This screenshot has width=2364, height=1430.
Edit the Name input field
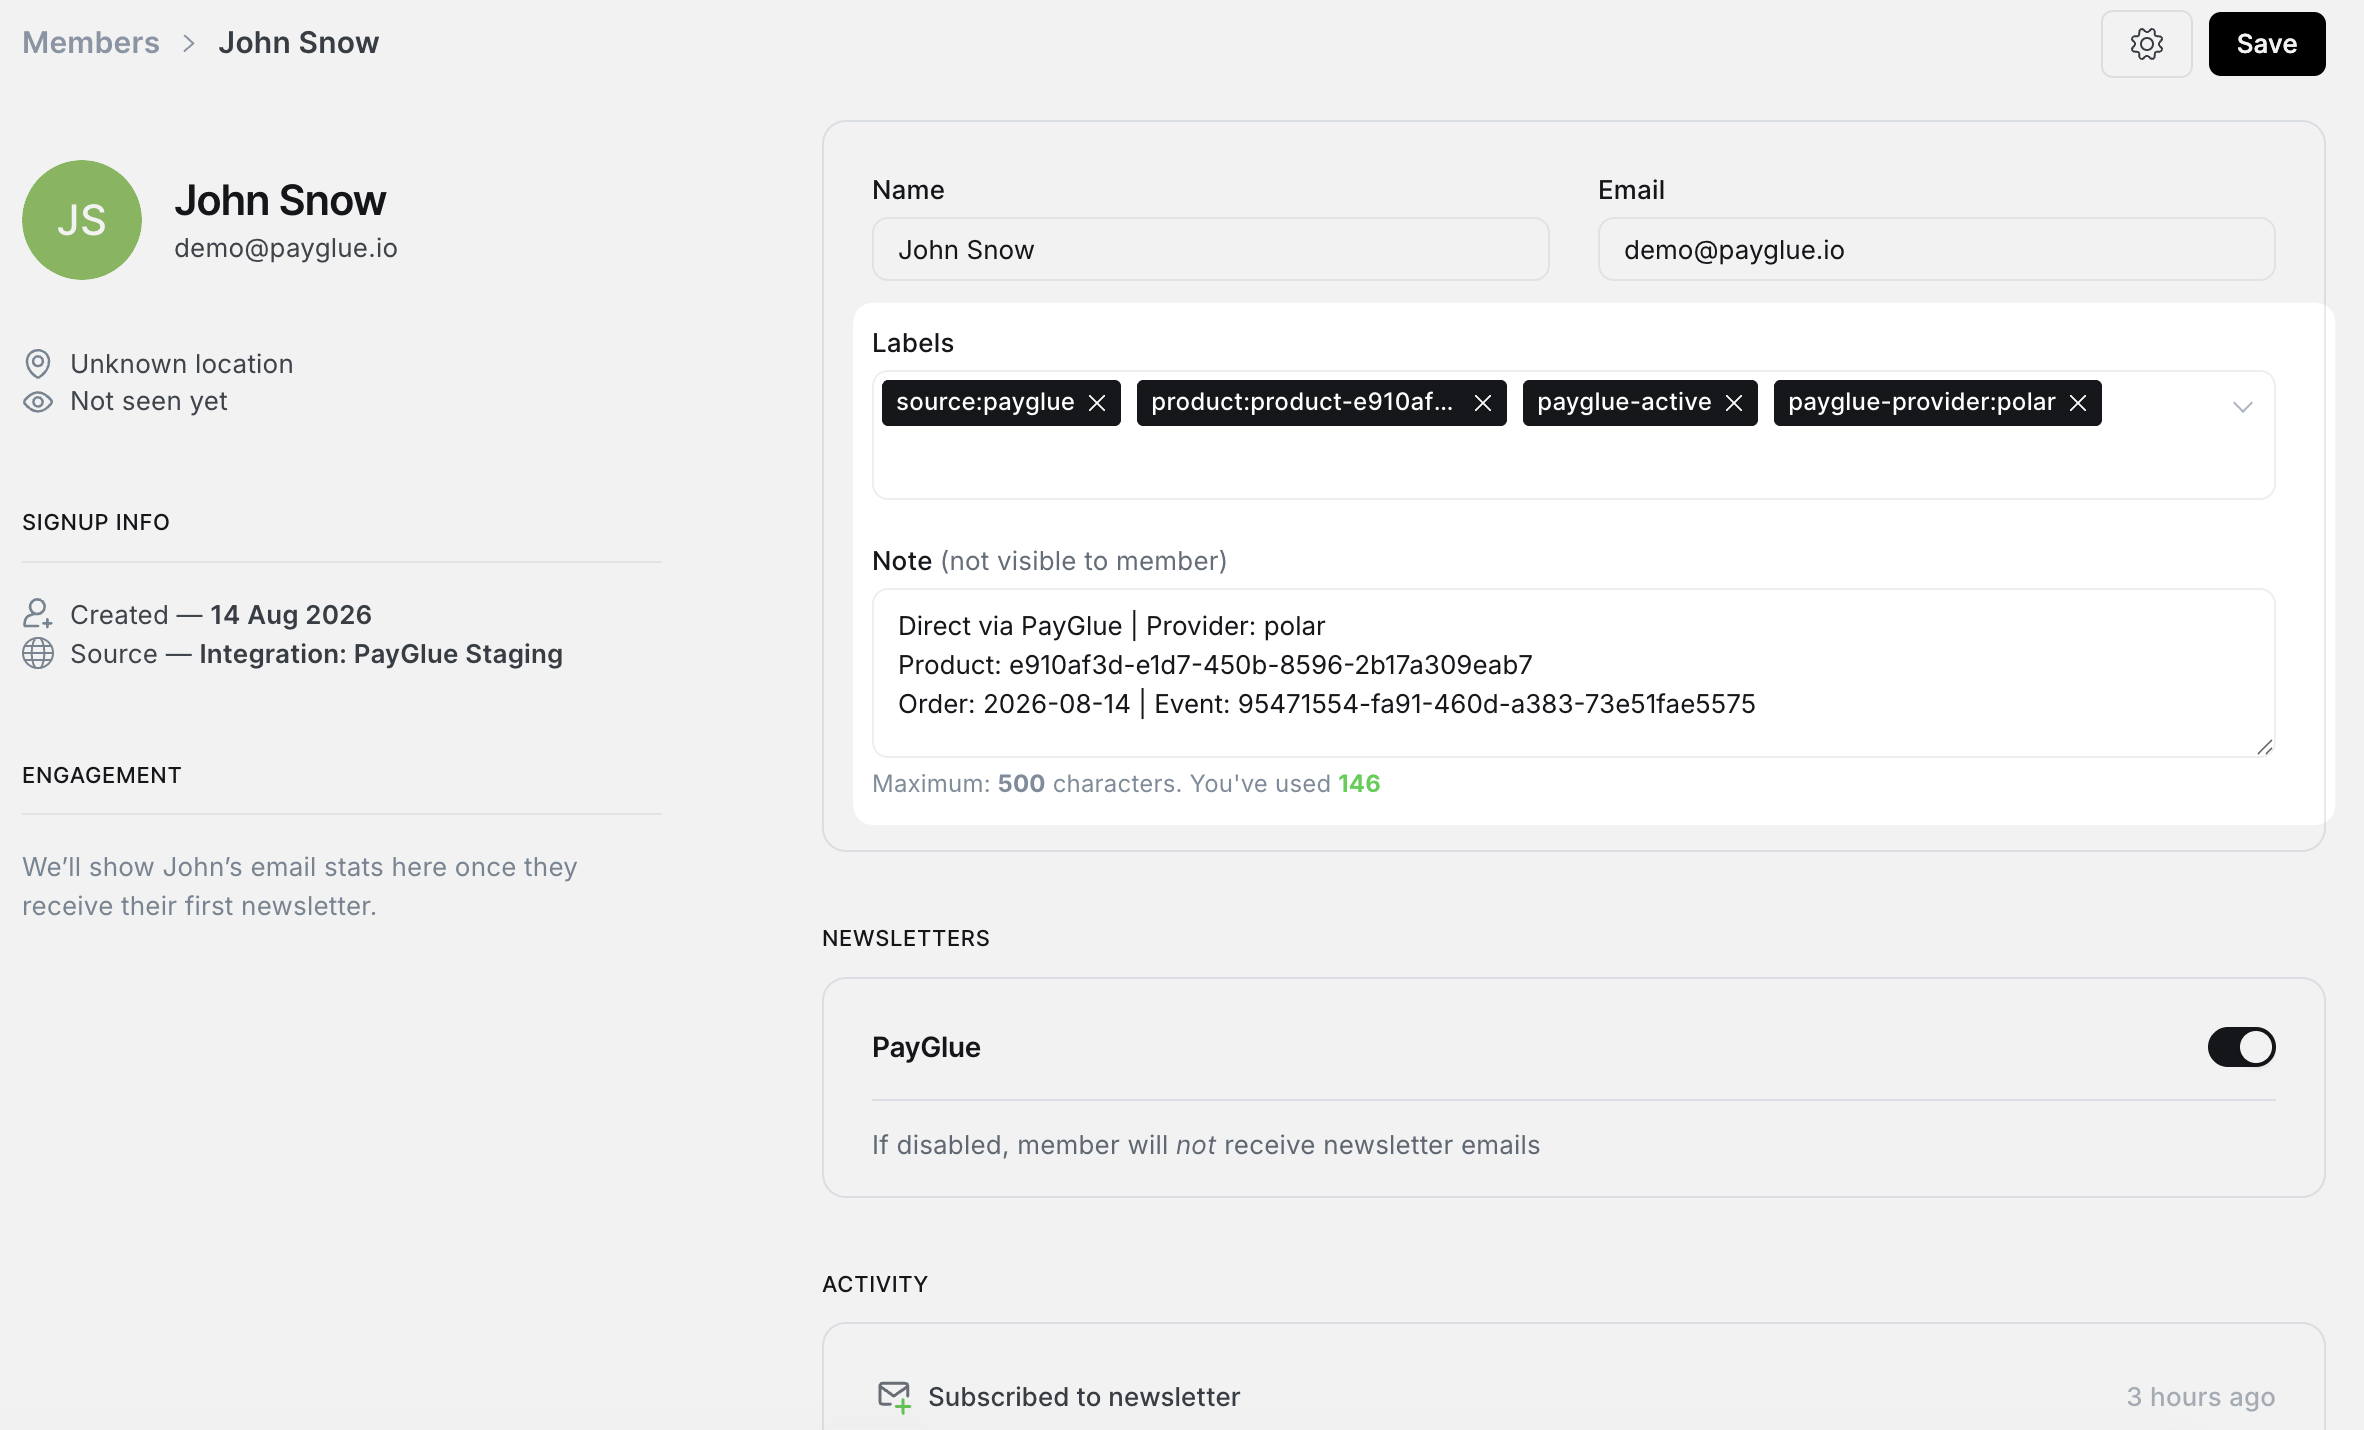pyautogui.click(x=1210, y=250)
